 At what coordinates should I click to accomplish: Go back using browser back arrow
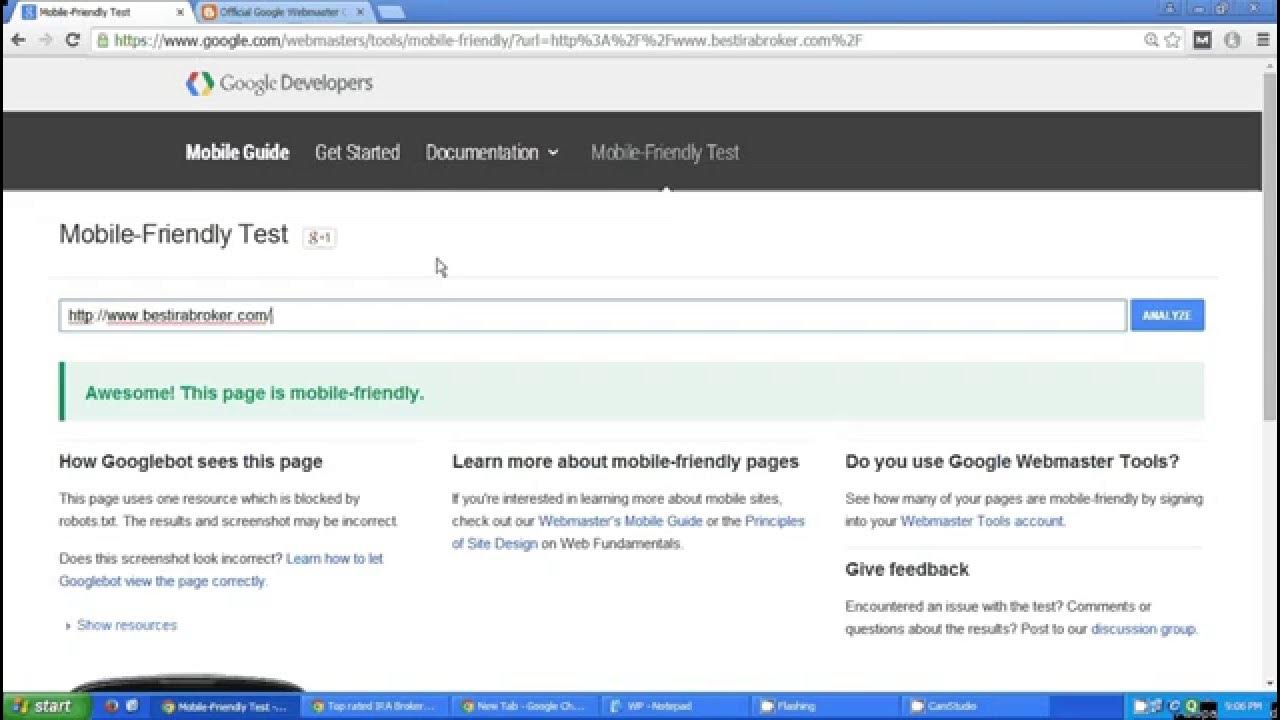[17, 41]
